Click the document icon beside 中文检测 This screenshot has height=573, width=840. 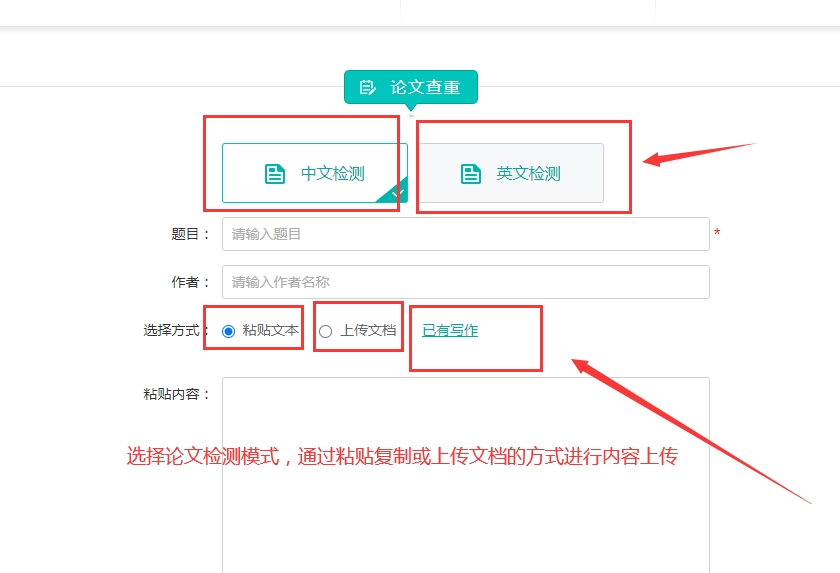click(275, 174)
